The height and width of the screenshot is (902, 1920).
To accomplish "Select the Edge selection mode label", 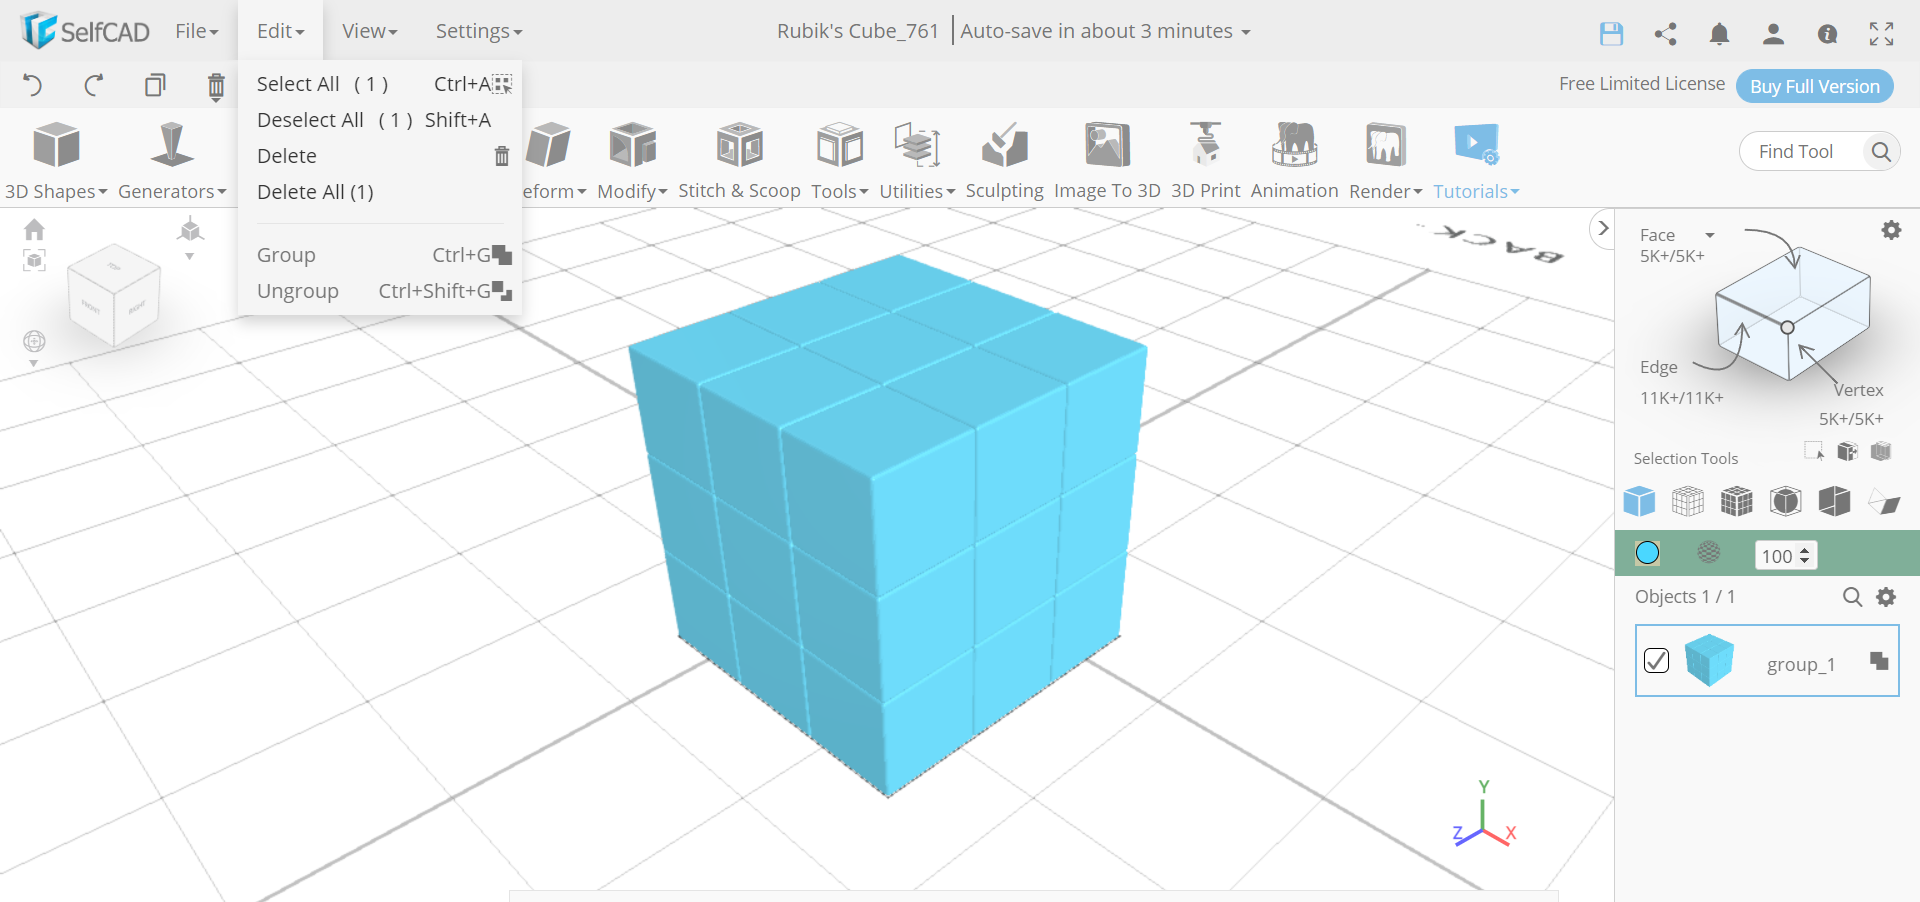I will pyautogui.click(x=1659, y=367).
